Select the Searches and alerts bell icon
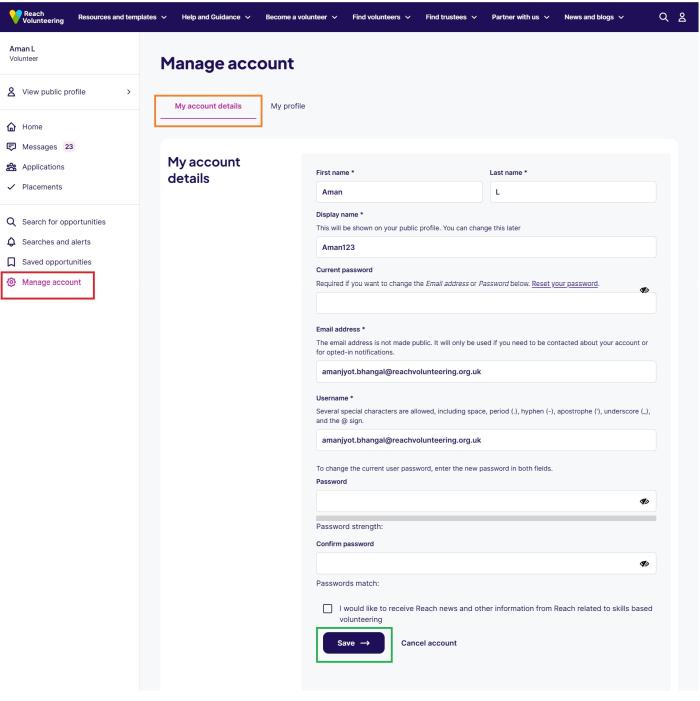 [11, 242]
